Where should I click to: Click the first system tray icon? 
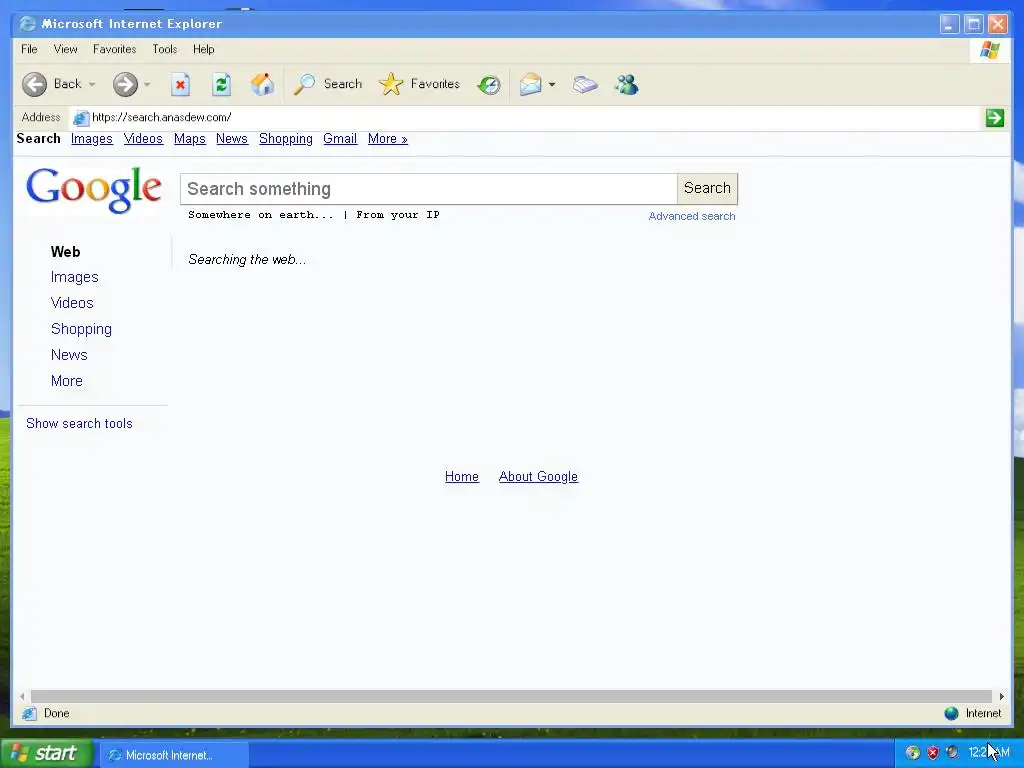(913, 753)
